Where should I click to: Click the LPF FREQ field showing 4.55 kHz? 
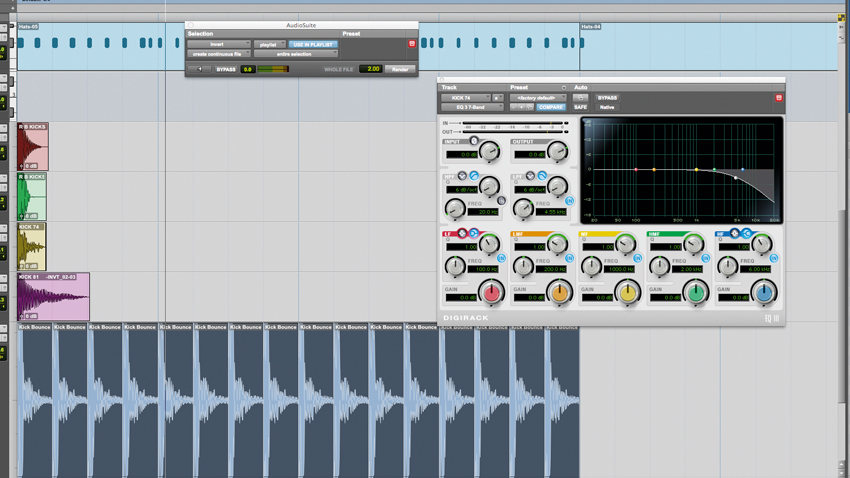pyautogui.click(x=551, y=212)
